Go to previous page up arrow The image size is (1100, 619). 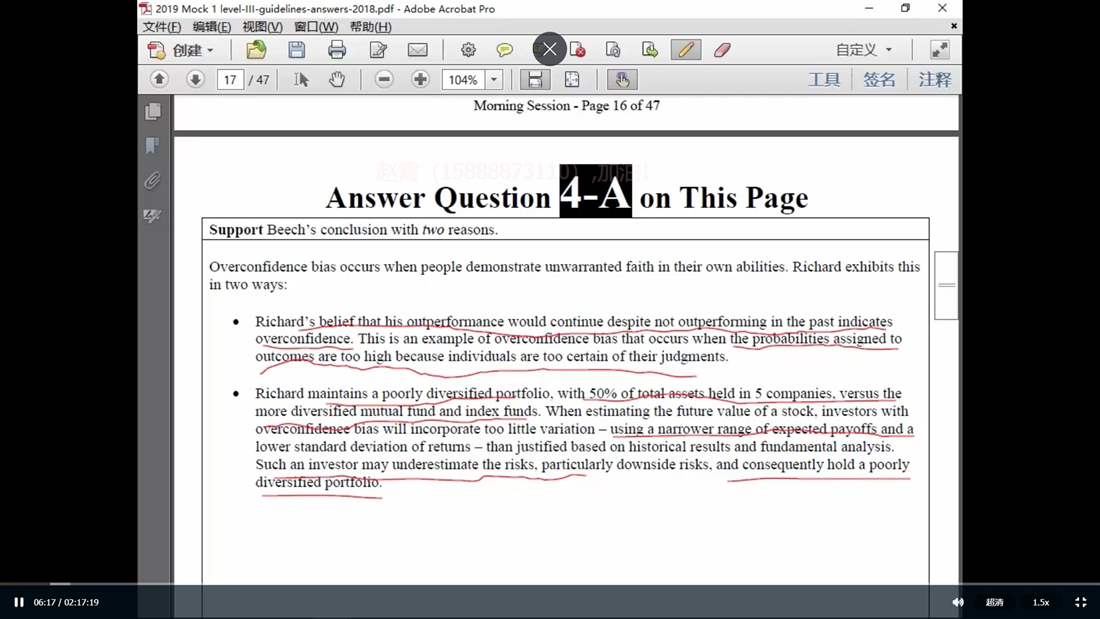(x=159, y=79)
